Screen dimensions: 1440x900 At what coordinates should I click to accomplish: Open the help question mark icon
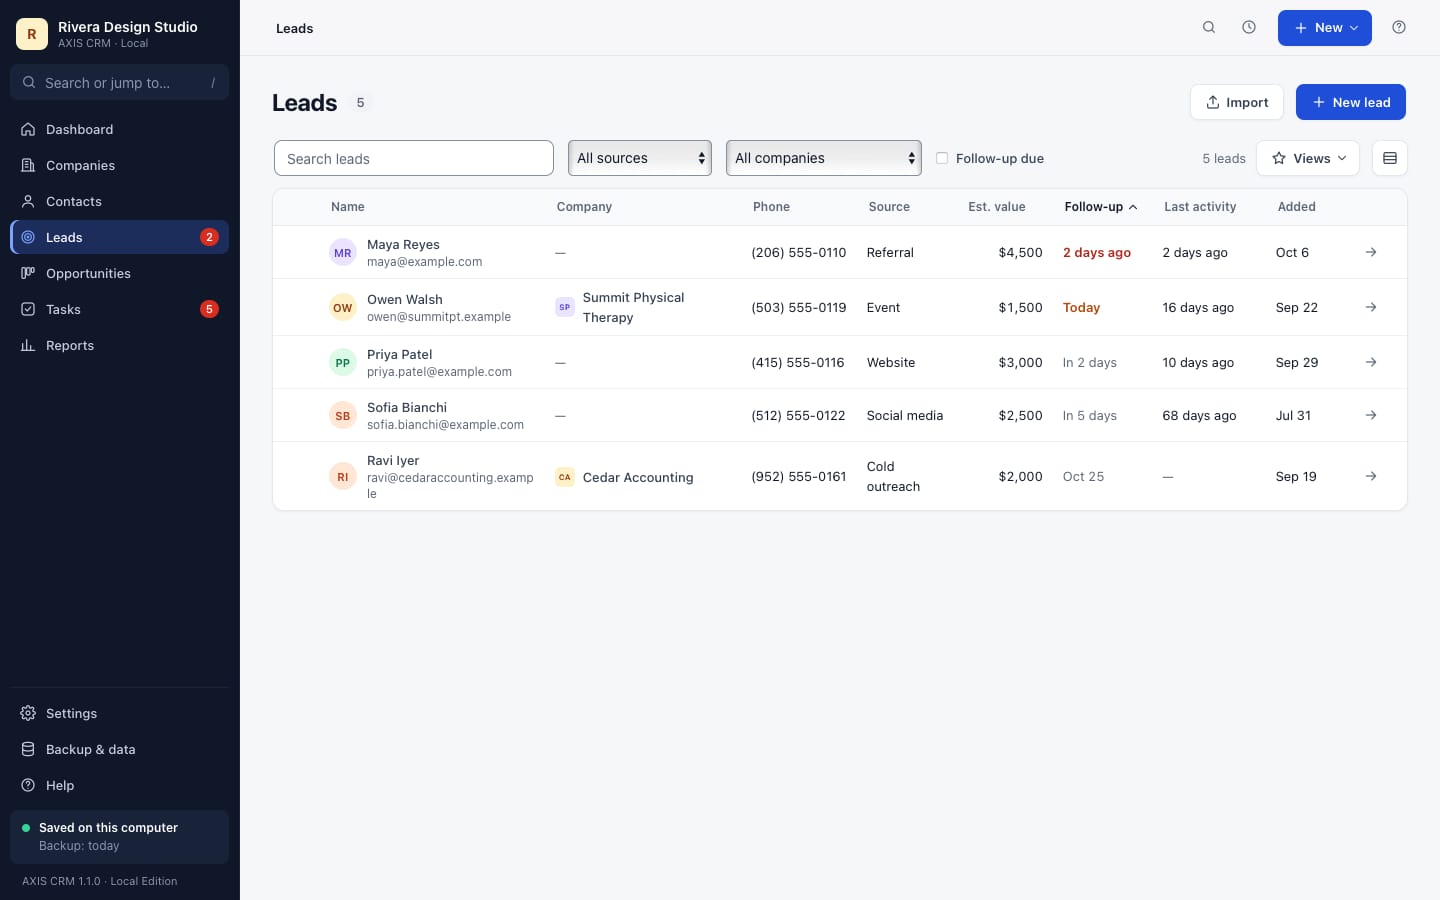pyautogui.click(x=1399, y=28)
